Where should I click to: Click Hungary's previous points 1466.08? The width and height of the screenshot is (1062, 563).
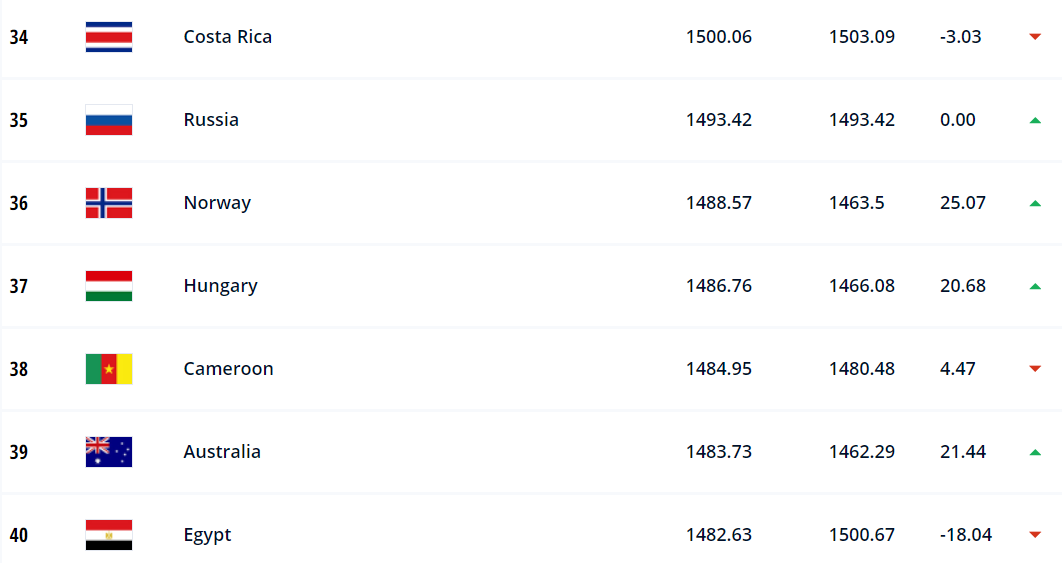click(862, 286)
